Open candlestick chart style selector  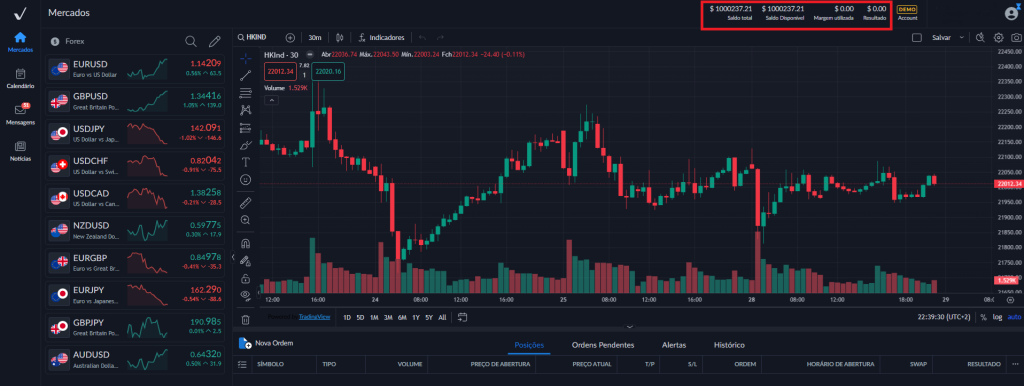[x=340, y=38]
